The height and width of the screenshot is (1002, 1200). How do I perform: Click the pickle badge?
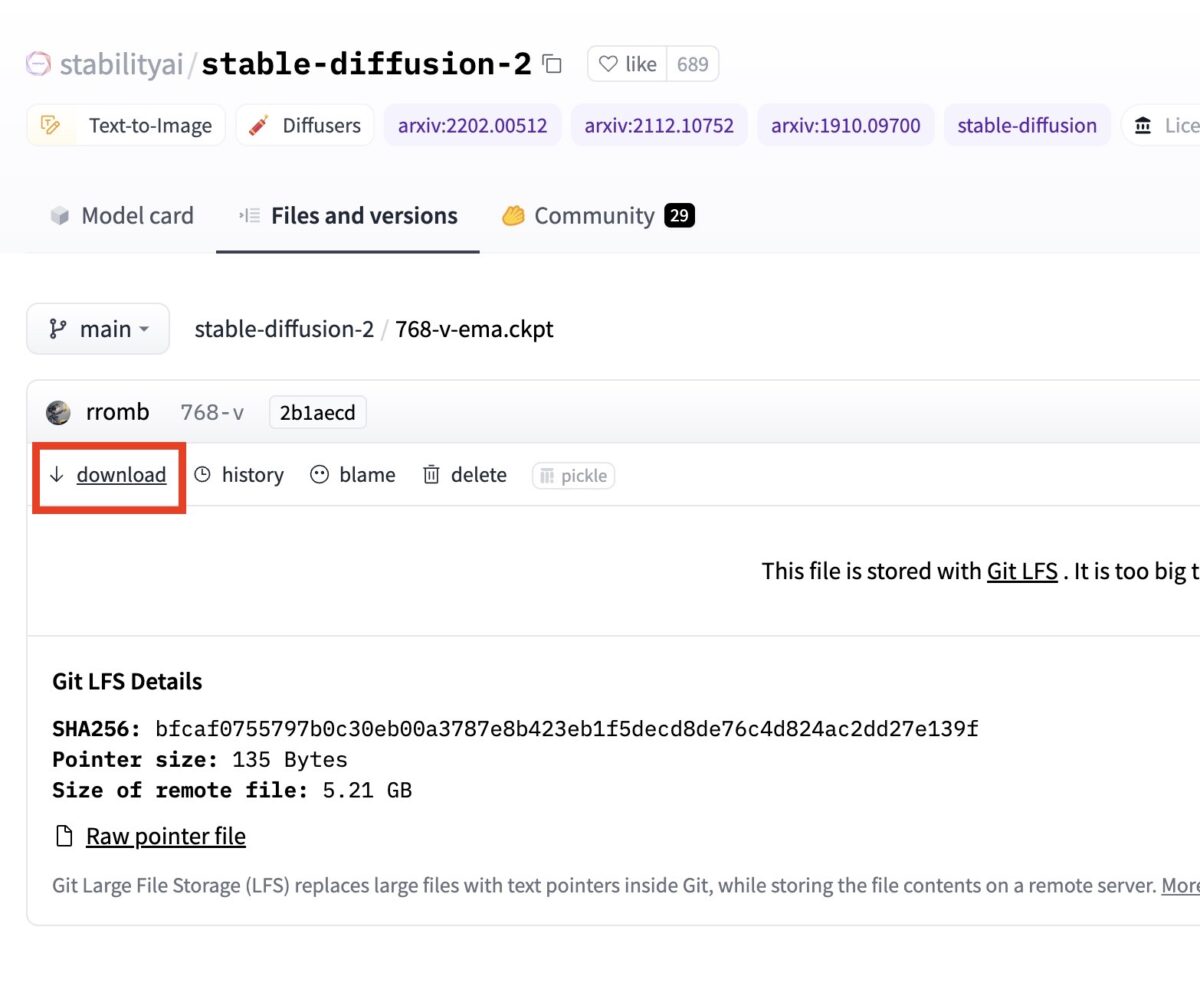click(x=574, y=476)
